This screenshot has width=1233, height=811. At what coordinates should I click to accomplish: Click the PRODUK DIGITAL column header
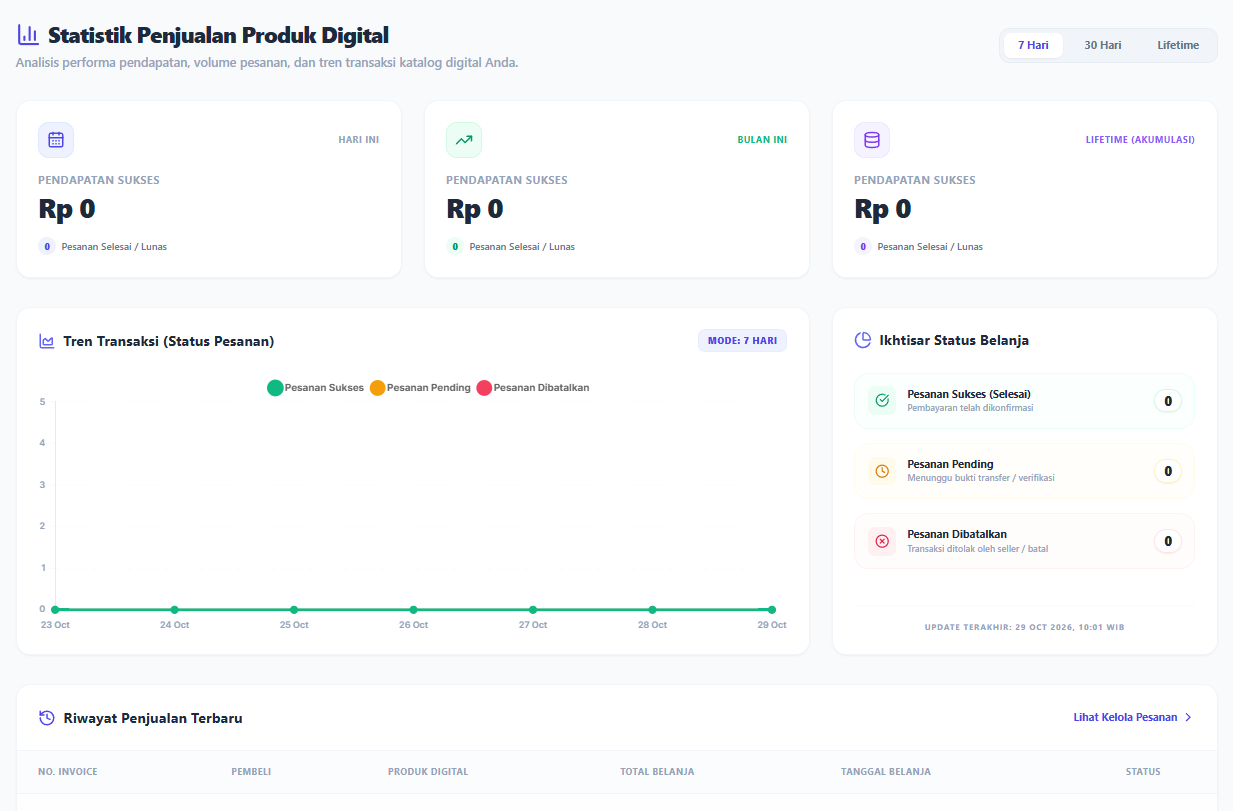[x=428, y=772]
